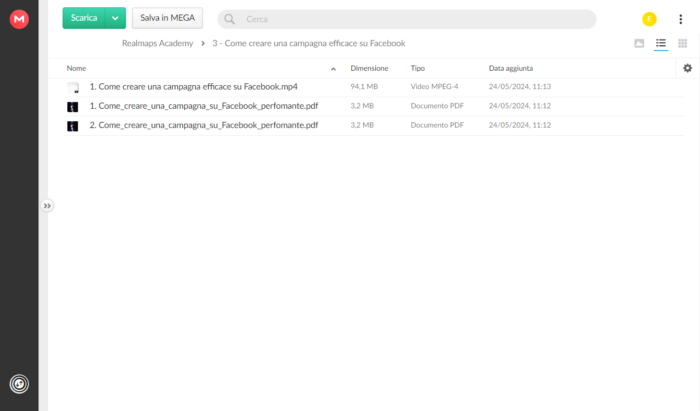Click PDF icon of second perfomante.pdf
The image size is (700, 411).
tap(72, 126)
